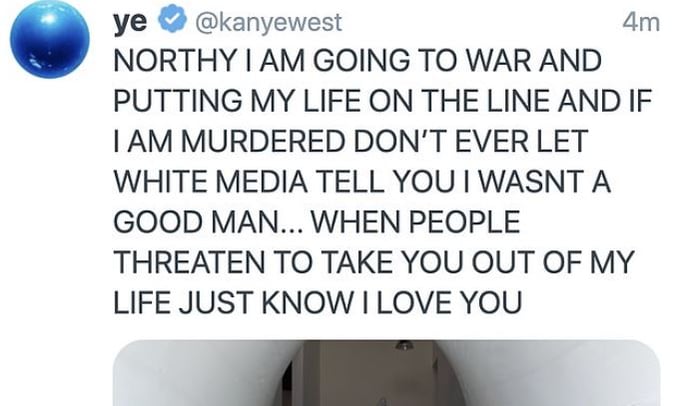The height and width of the screenshot is (406, 675).
Task: Click the 'WHEN PEOPLE' text
Action: coord(415,222)
